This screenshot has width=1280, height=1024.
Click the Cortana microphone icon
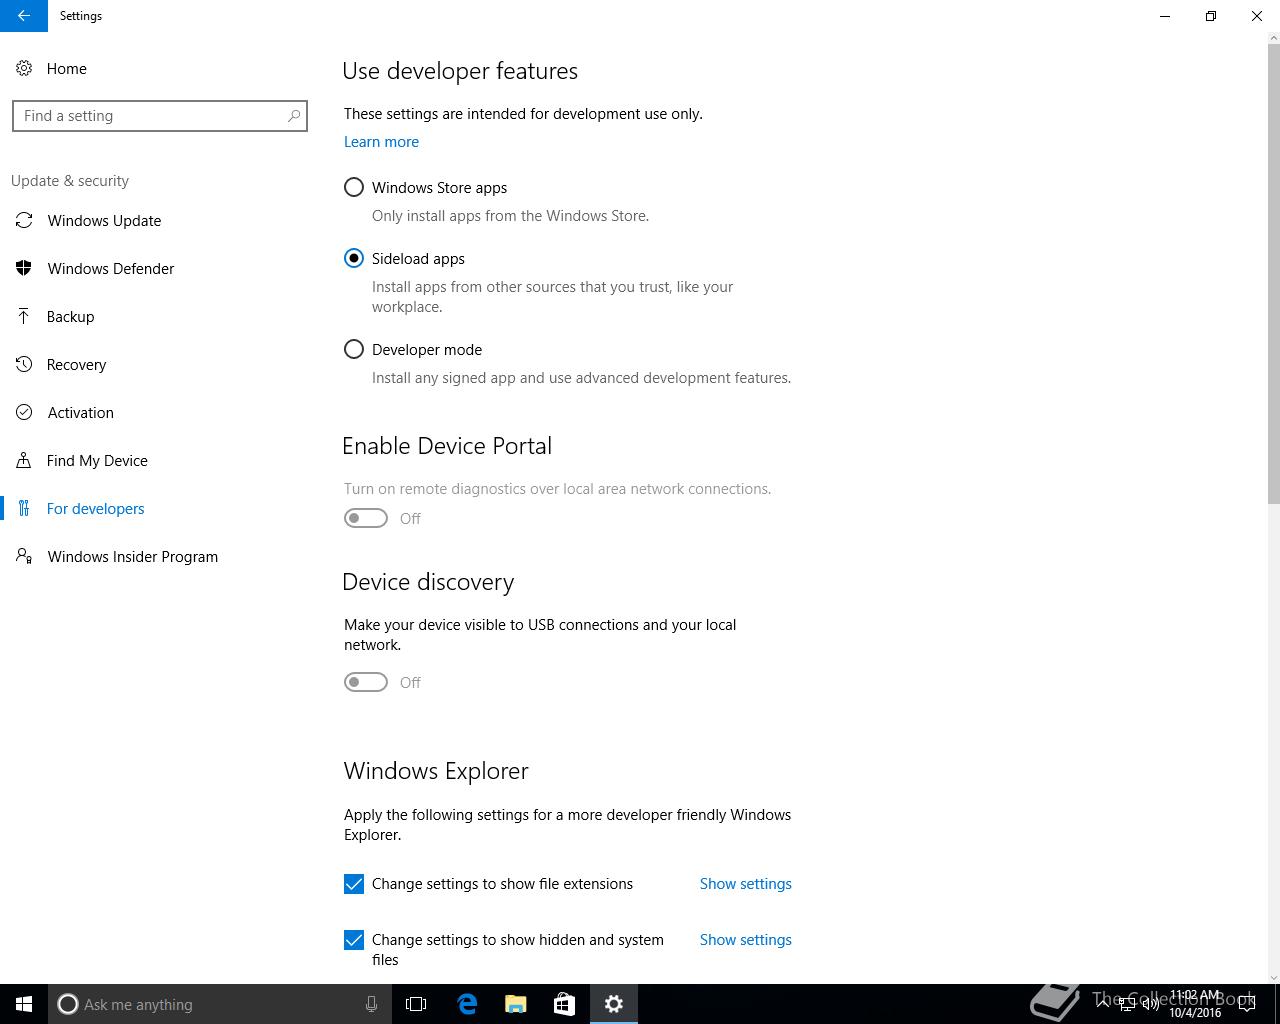(371, 1004)
